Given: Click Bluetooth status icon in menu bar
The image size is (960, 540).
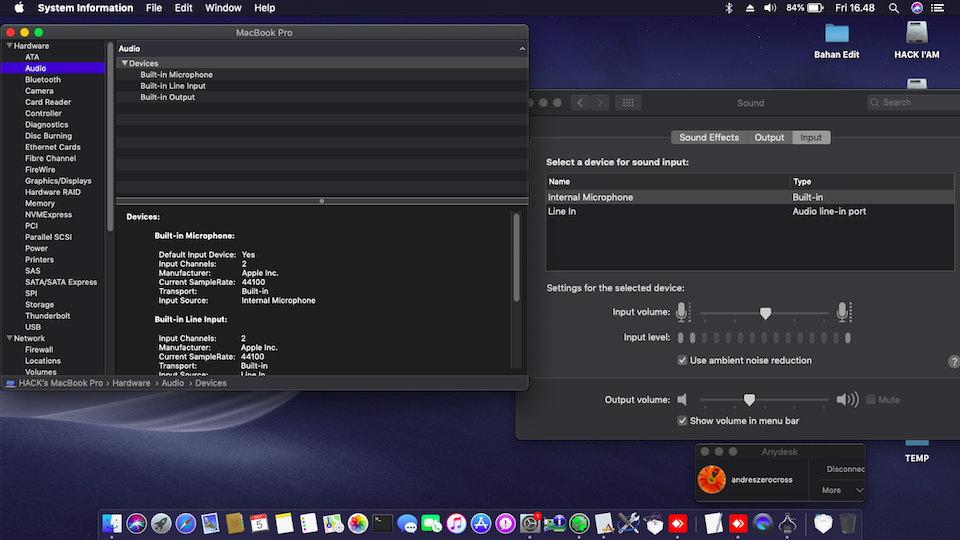Looking at the screenshot, I should [729, 8].
